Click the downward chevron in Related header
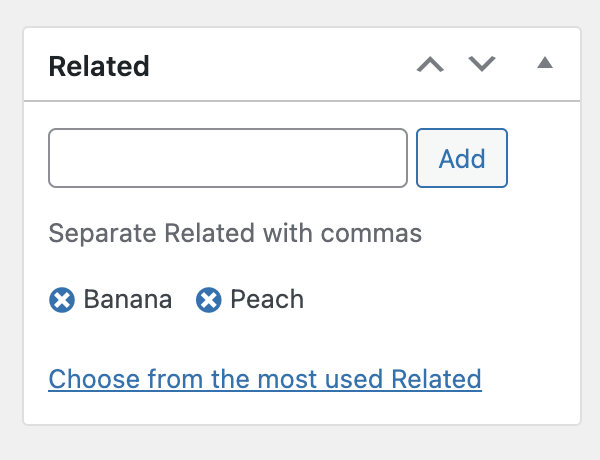This screenshot has width=600, height=460. 482,64
